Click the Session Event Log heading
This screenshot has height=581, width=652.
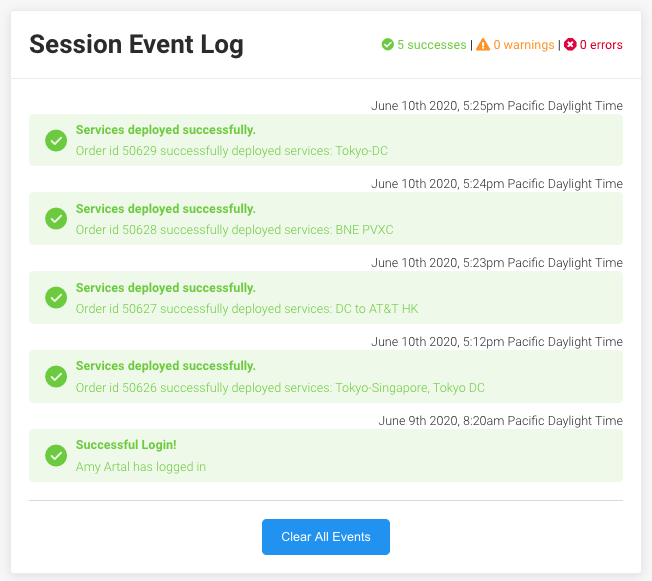tap(136, 45)
